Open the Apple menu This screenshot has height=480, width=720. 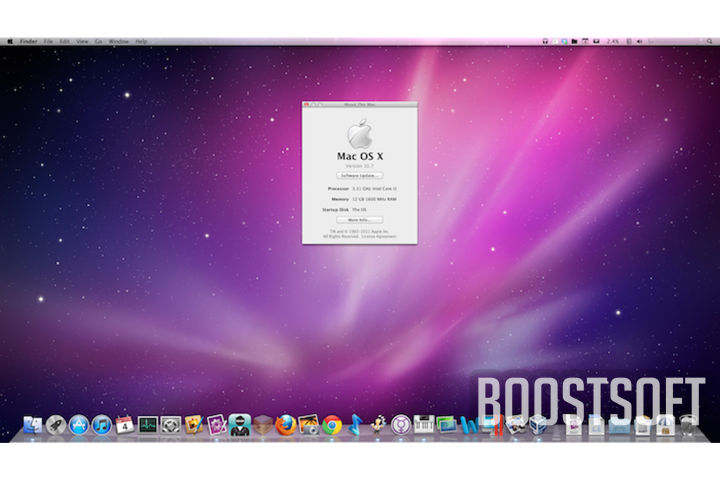coord(10,41)
